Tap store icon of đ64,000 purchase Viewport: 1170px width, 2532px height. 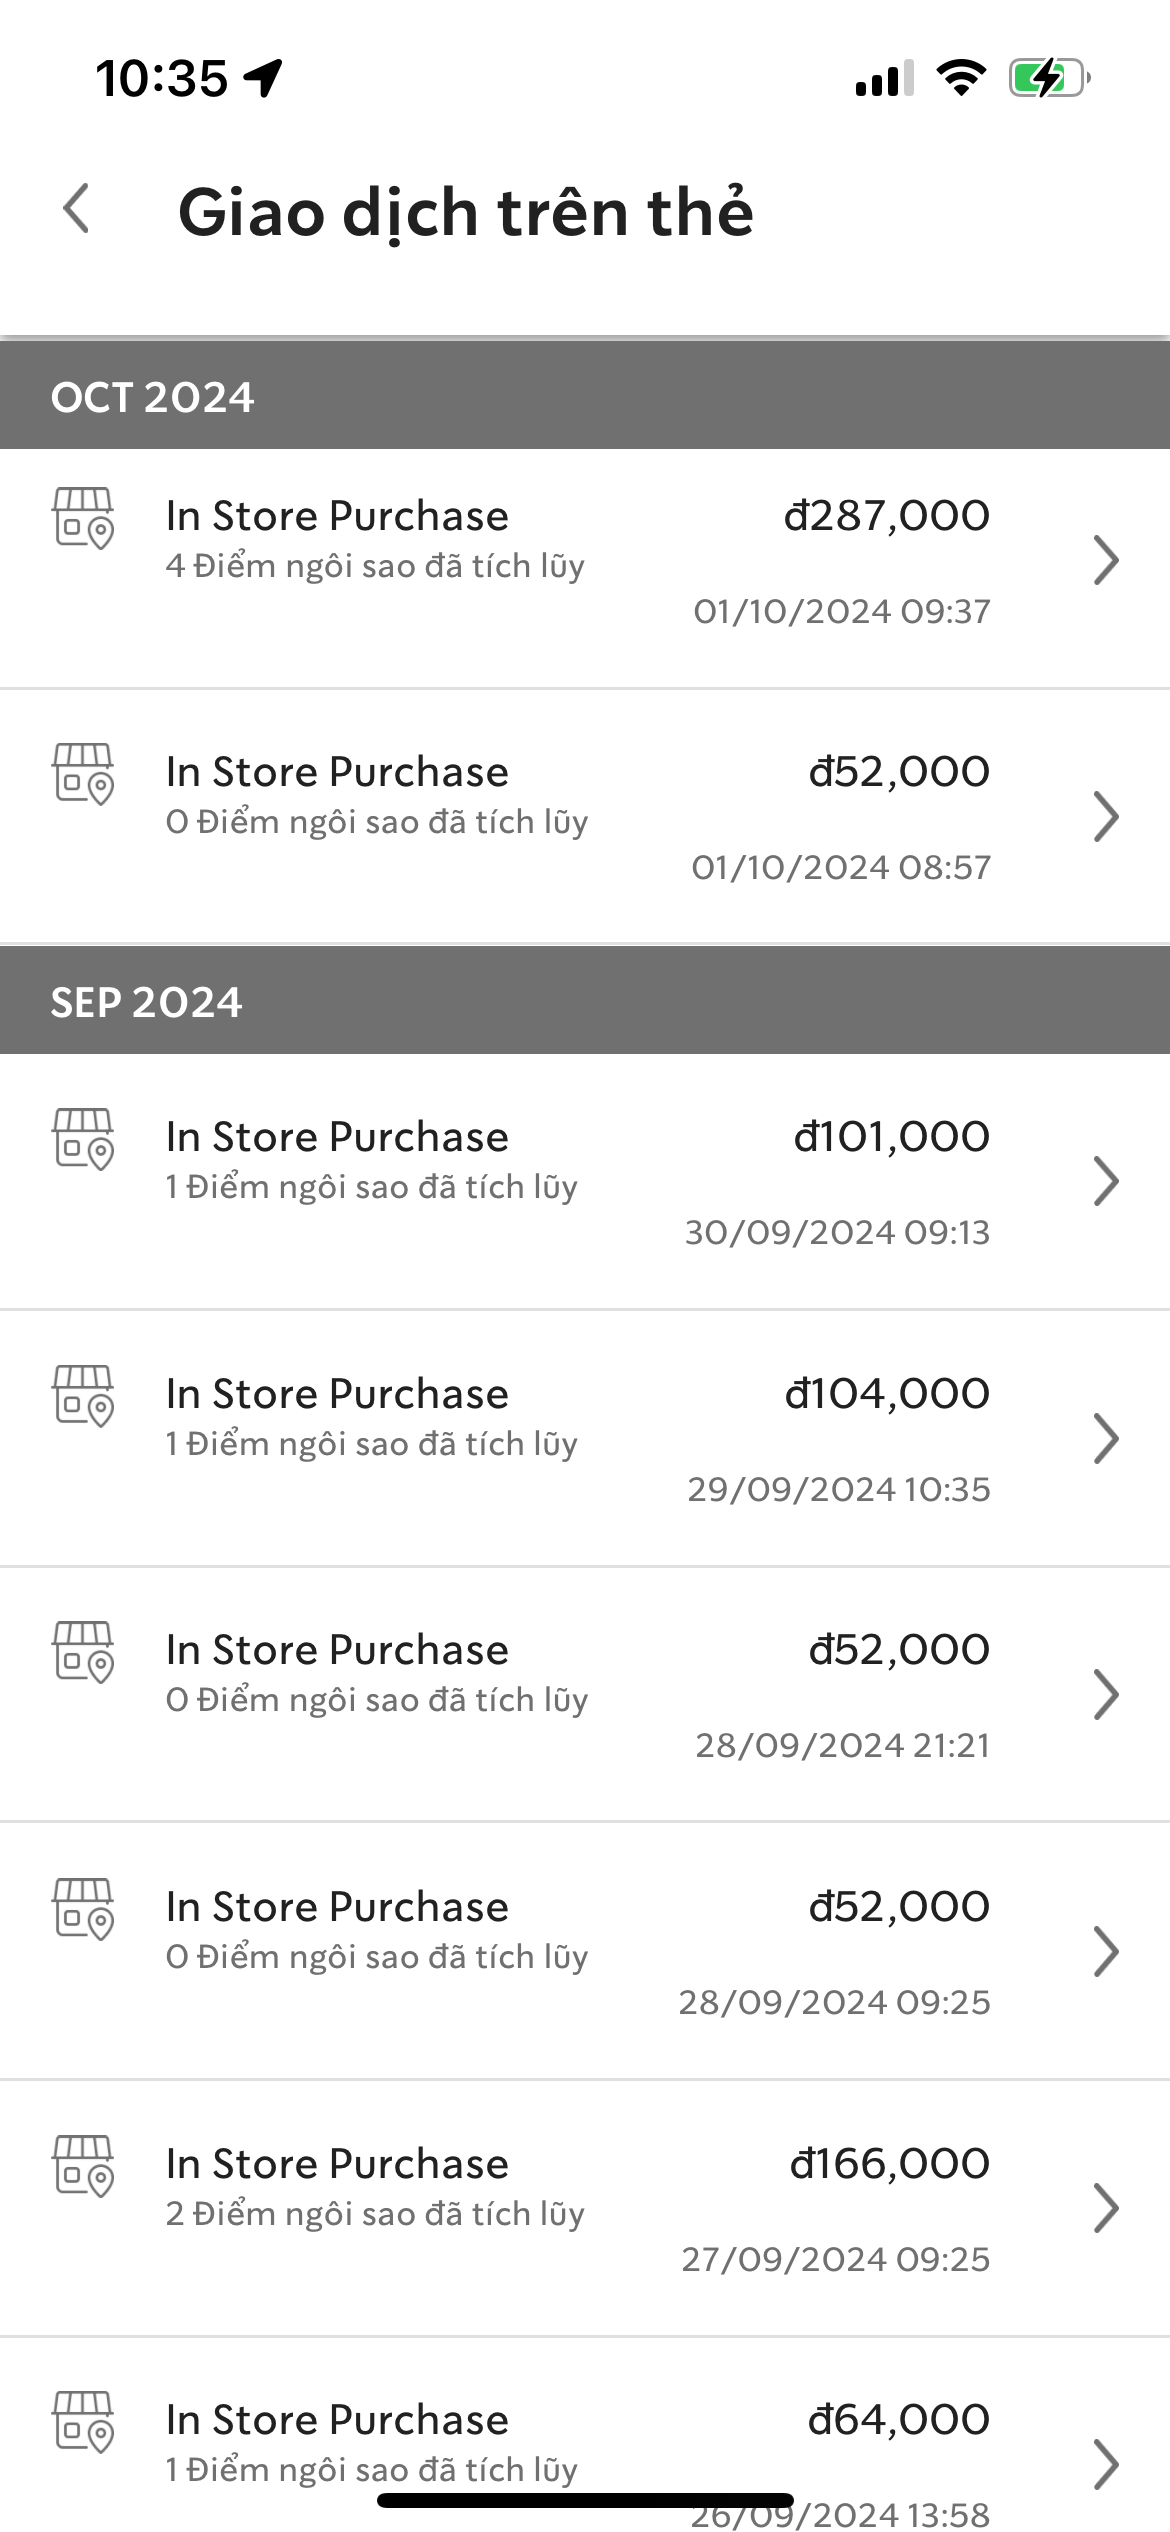83,2422
